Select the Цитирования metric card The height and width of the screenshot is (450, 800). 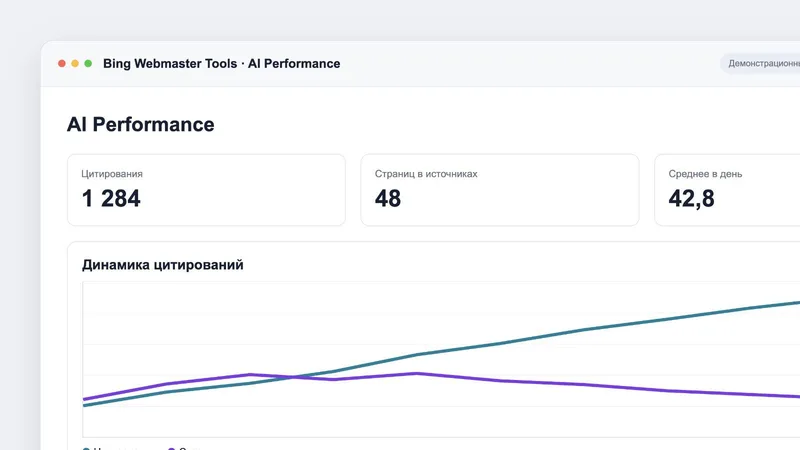pyautogui.click(x=206, y=190)
